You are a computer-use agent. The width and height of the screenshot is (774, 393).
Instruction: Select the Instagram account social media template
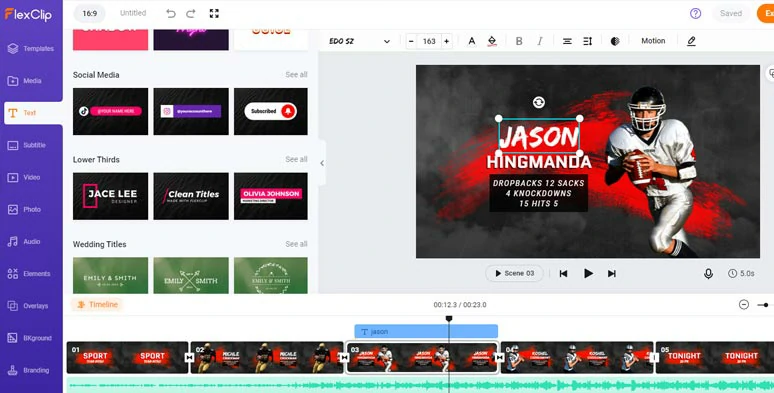(191, 112)
